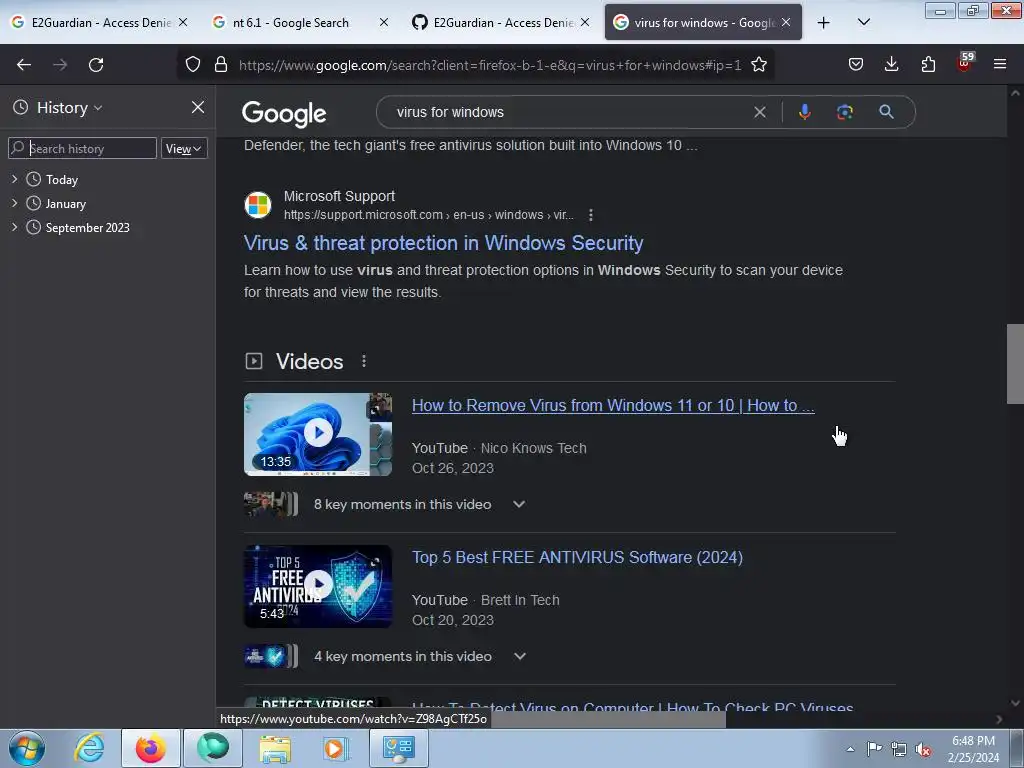Close the History sidebar
1024x768 pixels.
197,107
